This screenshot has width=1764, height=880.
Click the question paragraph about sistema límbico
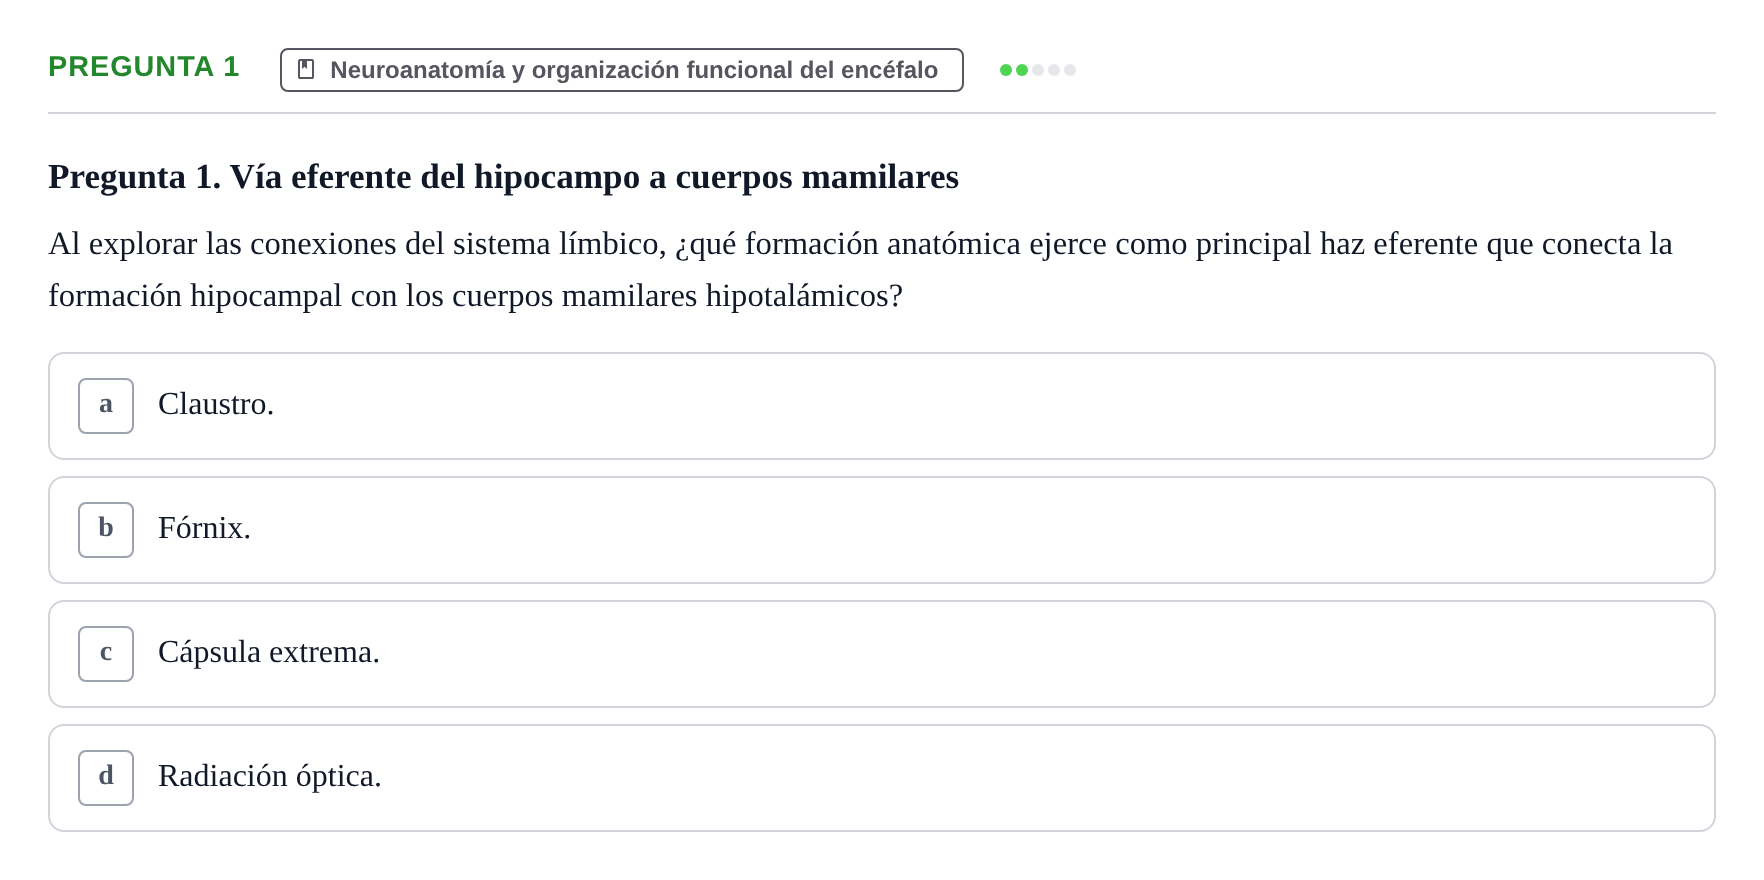[860, 270]
